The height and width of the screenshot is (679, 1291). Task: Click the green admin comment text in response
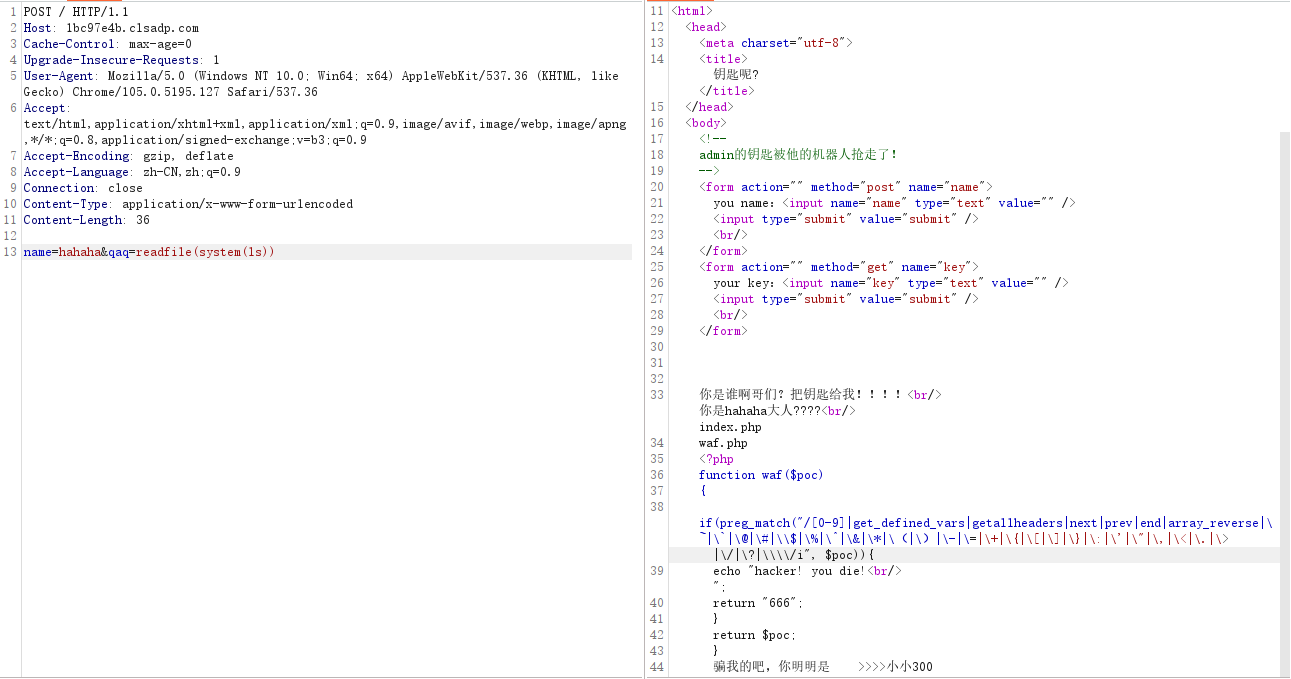(798, 155)
